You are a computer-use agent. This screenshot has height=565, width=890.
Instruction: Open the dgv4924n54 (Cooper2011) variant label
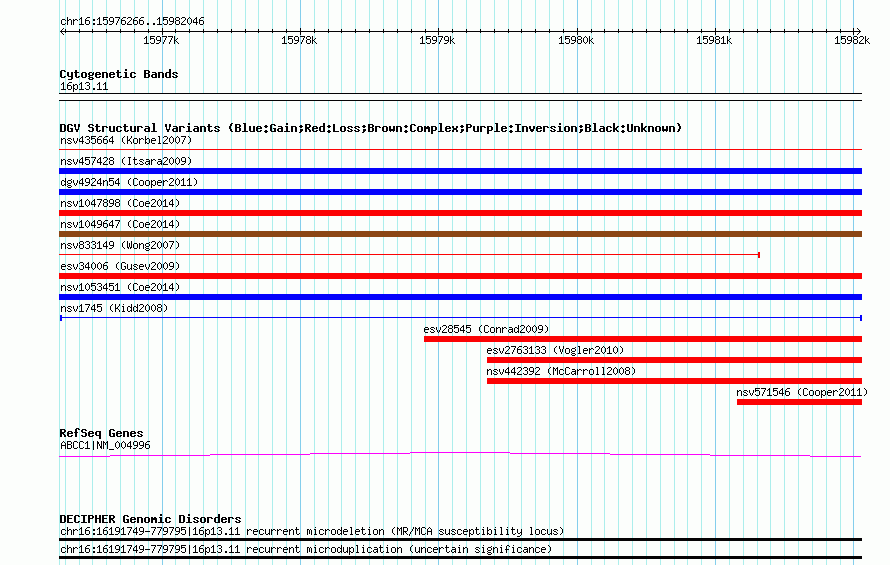(129, 182)
